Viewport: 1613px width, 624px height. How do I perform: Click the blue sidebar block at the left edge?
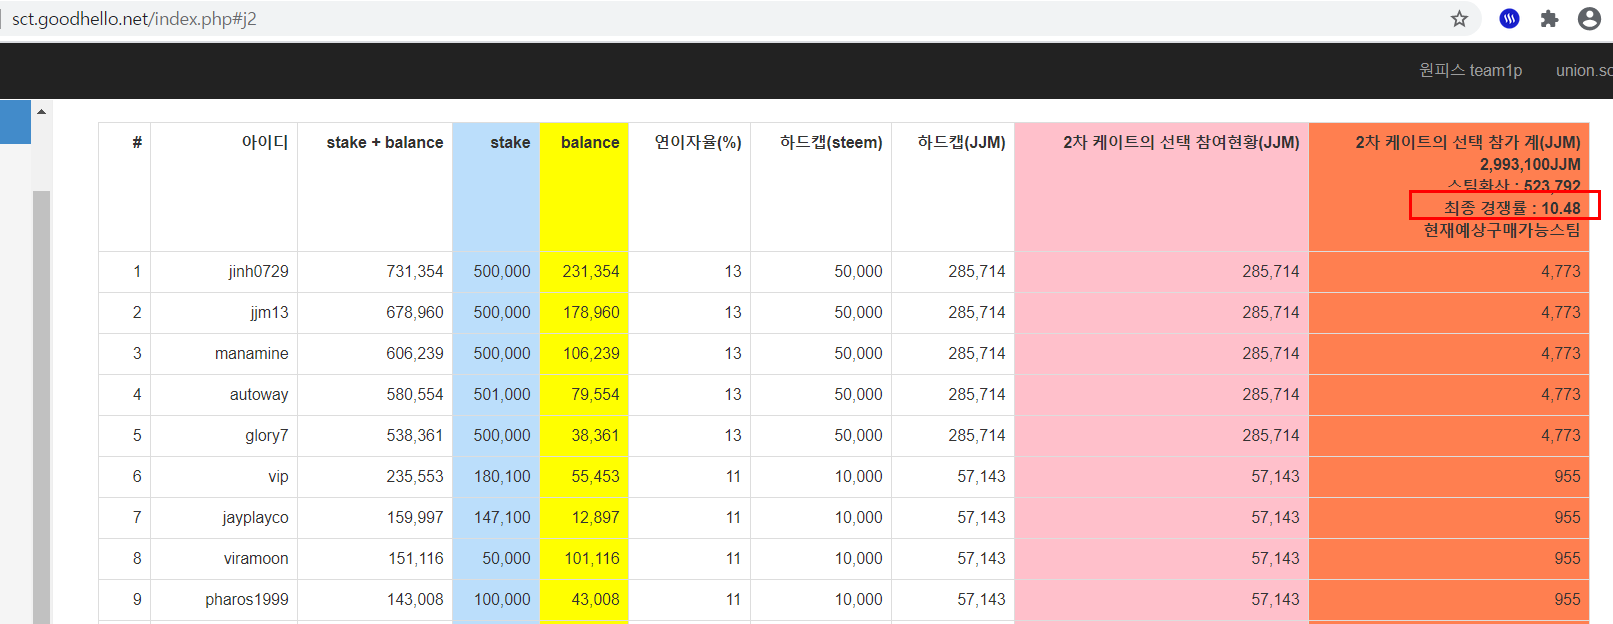[15, 121]
